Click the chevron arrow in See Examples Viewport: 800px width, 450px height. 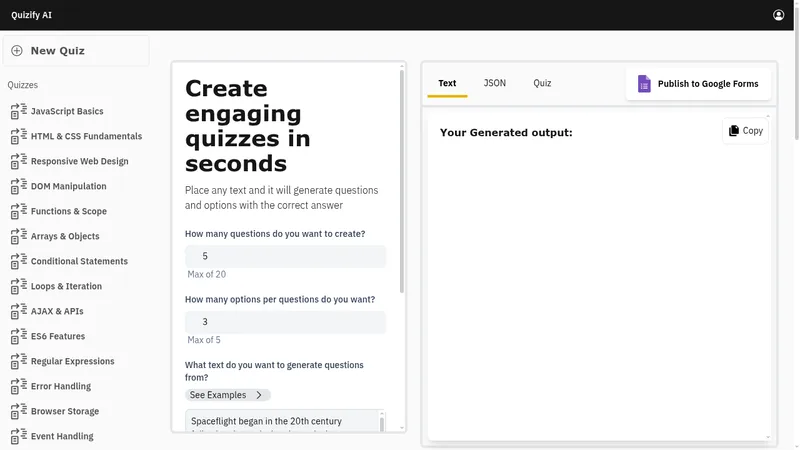coord(259,395)
